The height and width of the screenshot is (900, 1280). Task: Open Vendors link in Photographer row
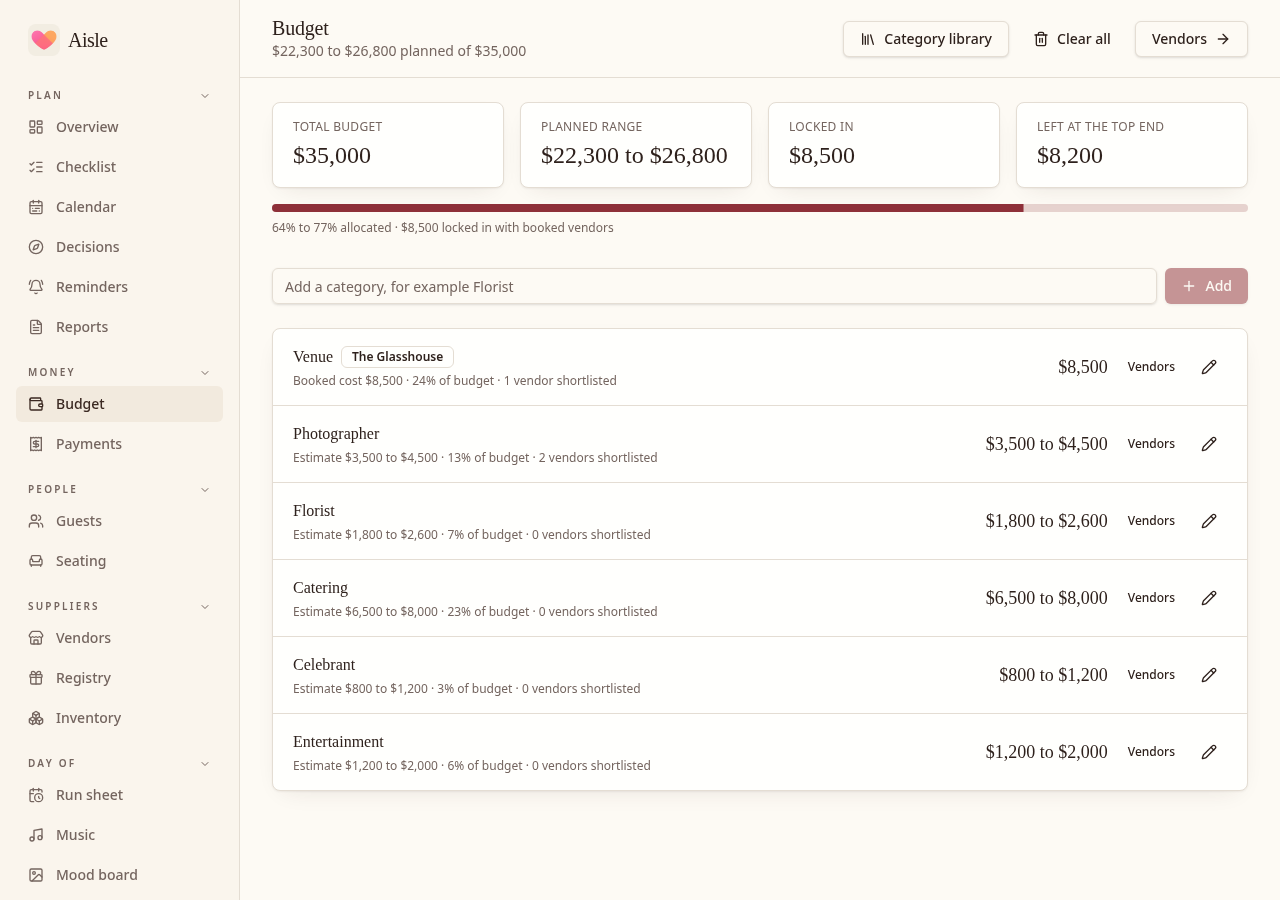tap(1151, 444)
